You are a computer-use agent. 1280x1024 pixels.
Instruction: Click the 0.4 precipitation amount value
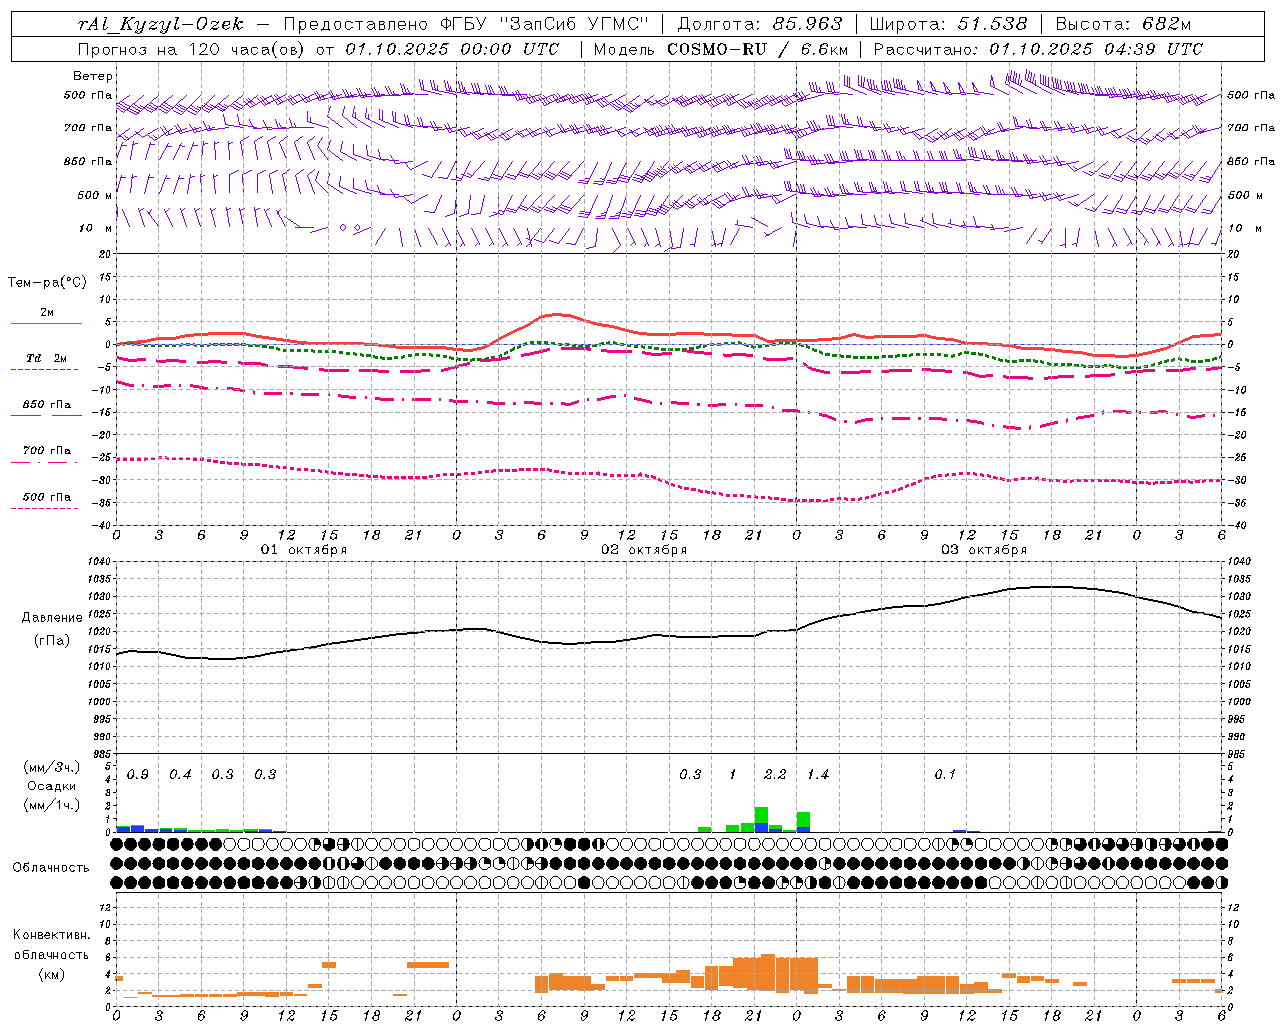tap(180, 775)
